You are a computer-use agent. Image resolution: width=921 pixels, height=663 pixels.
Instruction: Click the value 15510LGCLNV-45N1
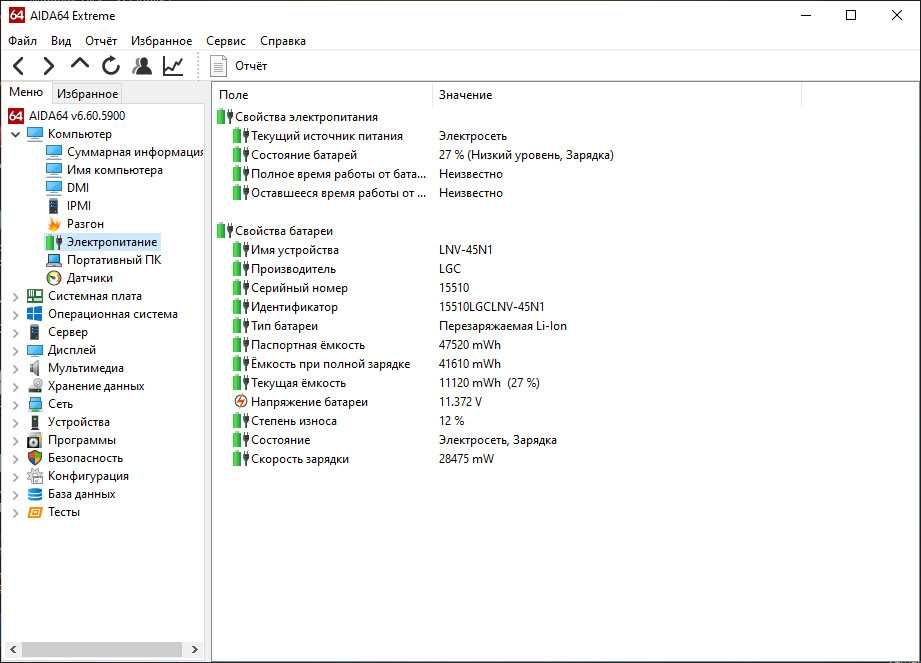click(x=492, y=307)
